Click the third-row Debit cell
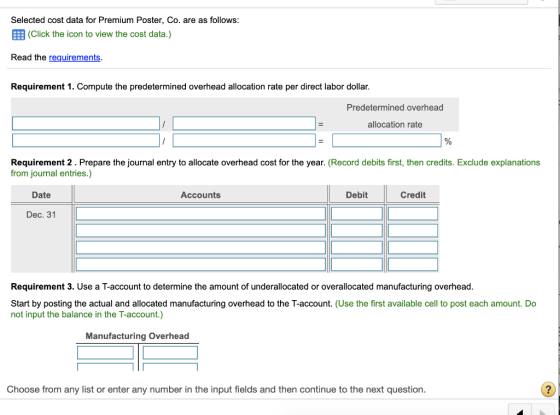Image resolution: width=560 pixels, height=415 pixels. [357, 248]
